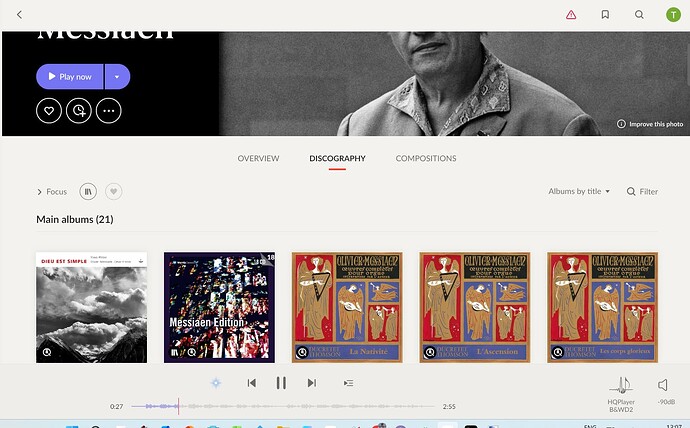This screenshot has width=690, height=428.
Task: Expand the Albums by title sort dropdown
Action: [x=579, y=191]
